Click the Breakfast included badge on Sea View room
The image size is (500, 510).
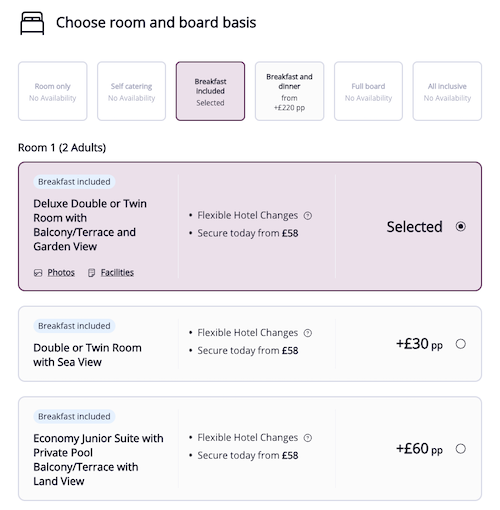[74, 326]
